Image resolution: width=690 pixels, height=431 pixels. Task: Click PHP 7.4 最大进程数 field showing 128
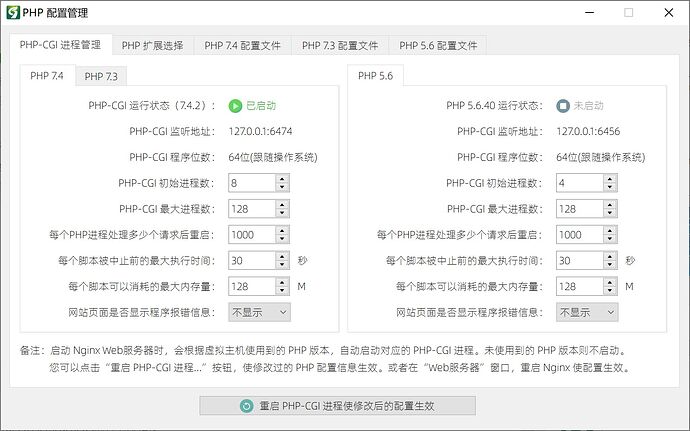click(x=252, y=209)
